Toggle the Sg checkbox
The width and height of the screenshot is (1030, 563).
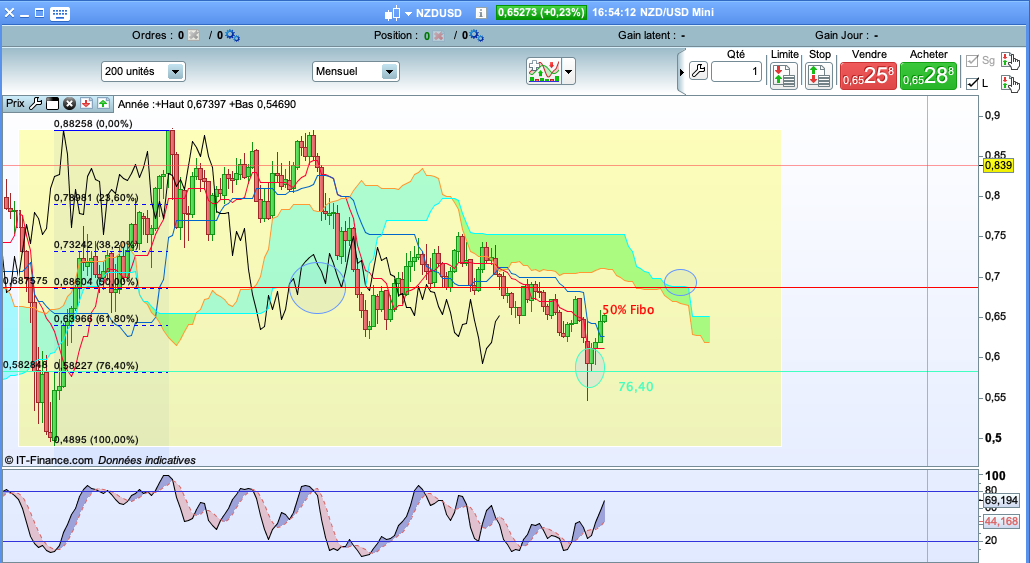pyautogui.click(x=969, y=61)
